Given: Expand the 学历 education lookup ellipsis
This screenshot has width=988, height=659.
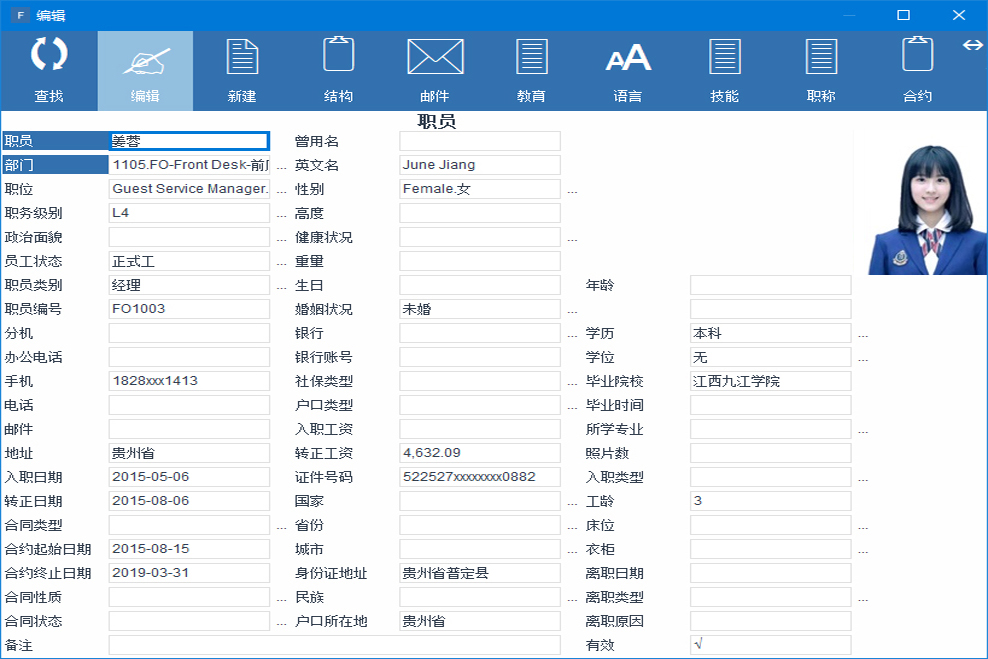Looking at the screenshot, I should 863,334.
